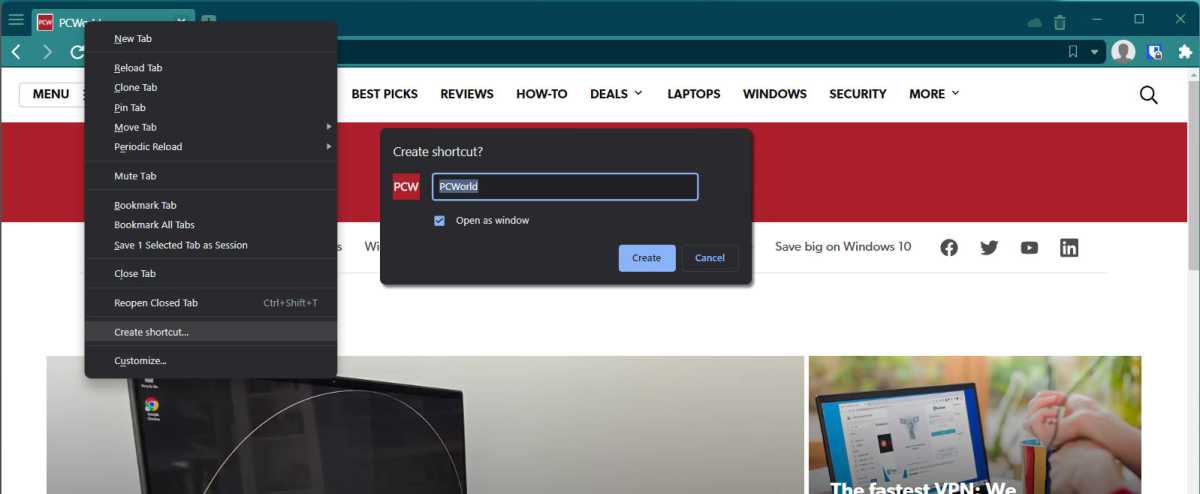Reload the page using the refresh icon
This screenshot has height=494, width=1200.
[x=77, y=52]
